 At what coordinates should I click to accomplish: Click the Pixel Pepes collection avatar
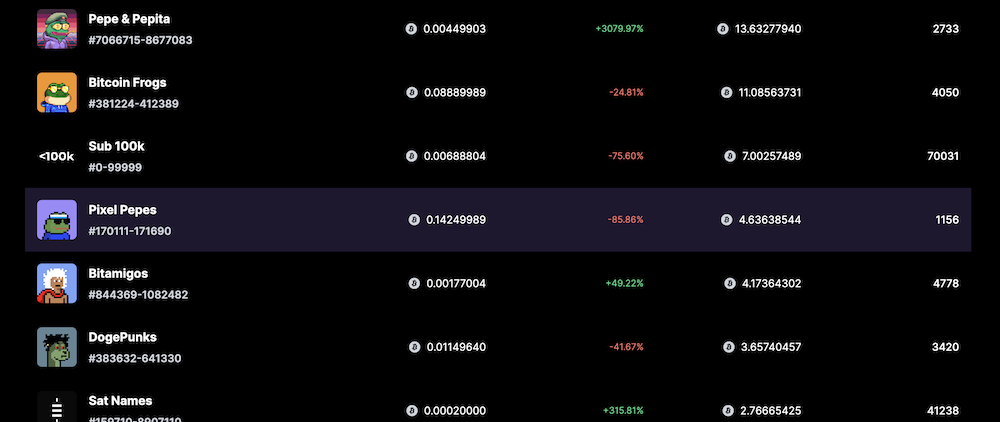57,220
